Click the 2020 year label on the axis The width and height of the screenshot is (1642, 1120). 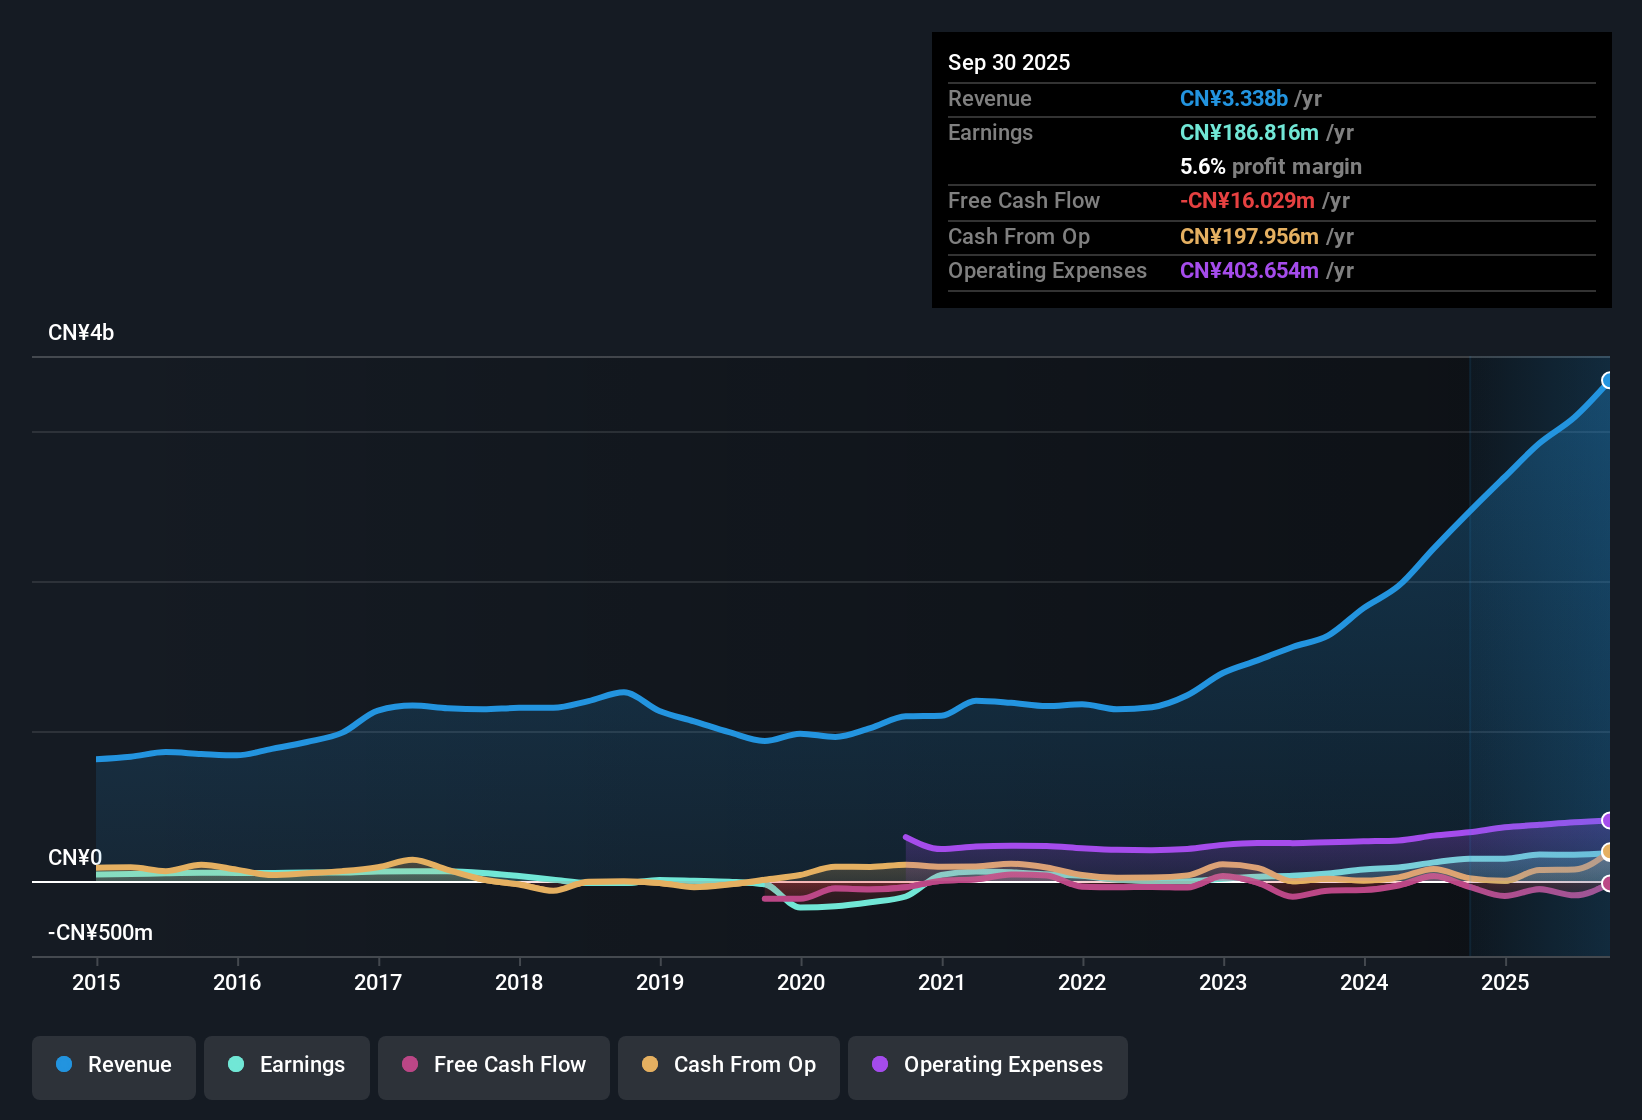[801, 983]
